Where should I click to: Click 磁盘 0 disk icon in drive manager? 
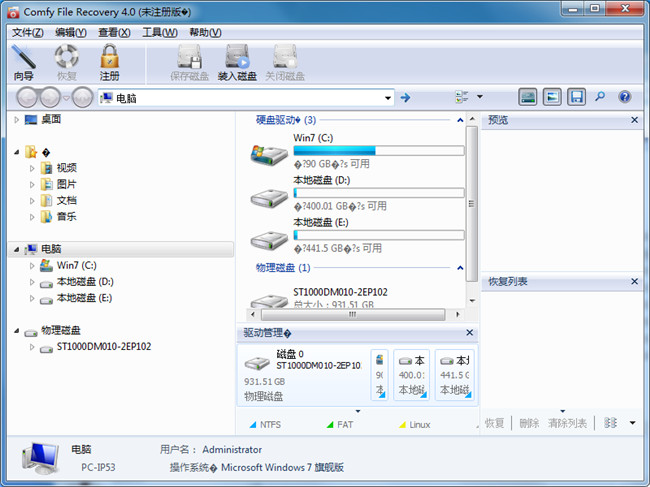(257, 363)
